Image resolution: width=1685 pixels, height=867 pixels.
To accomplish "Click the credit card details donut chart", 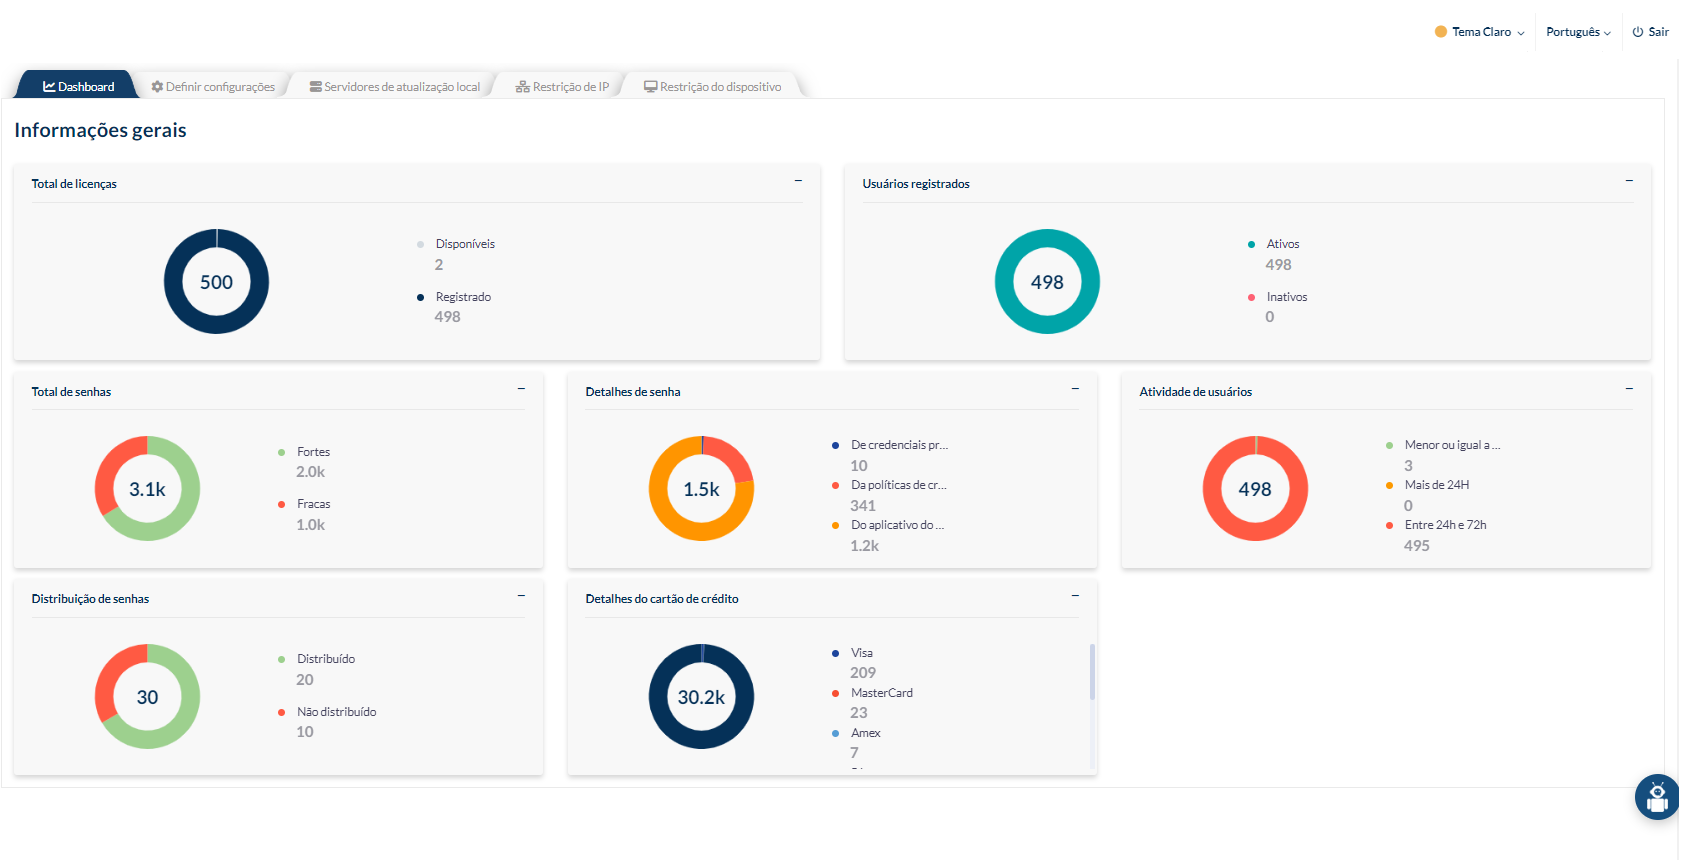I will coord(701,697).
